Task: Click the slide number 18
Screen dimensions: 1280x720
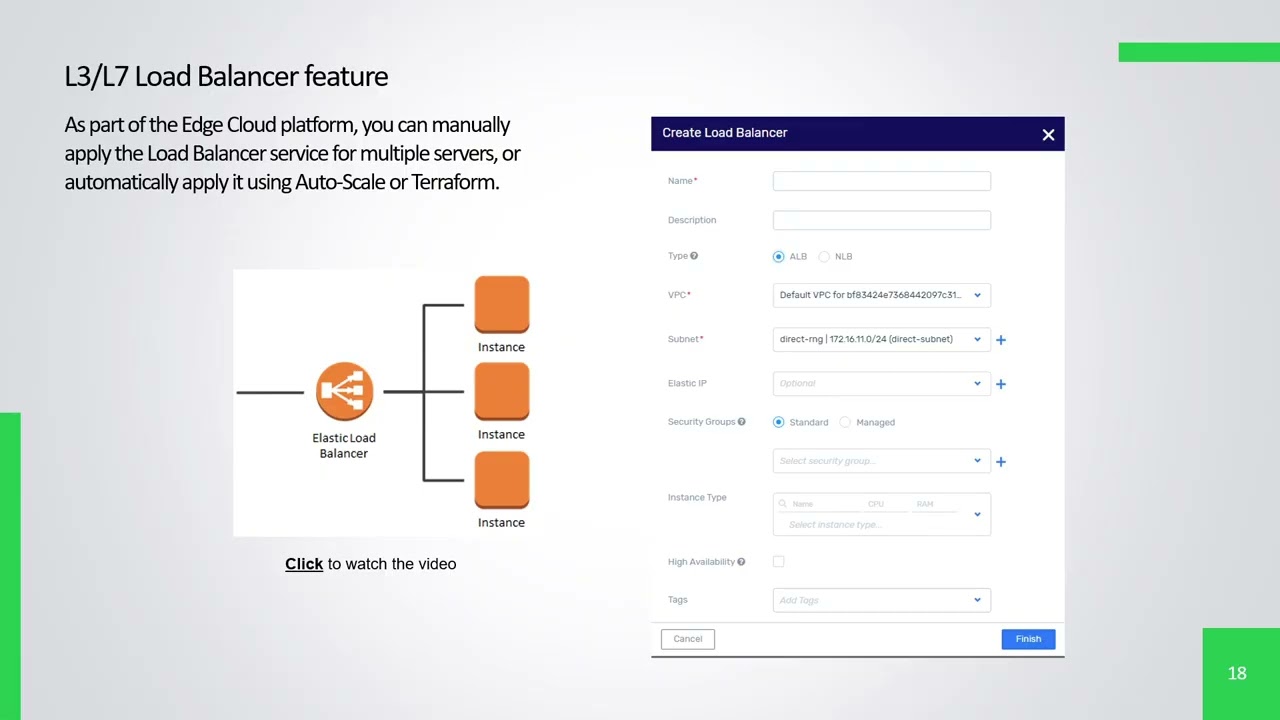Action: coord(1237,673)
